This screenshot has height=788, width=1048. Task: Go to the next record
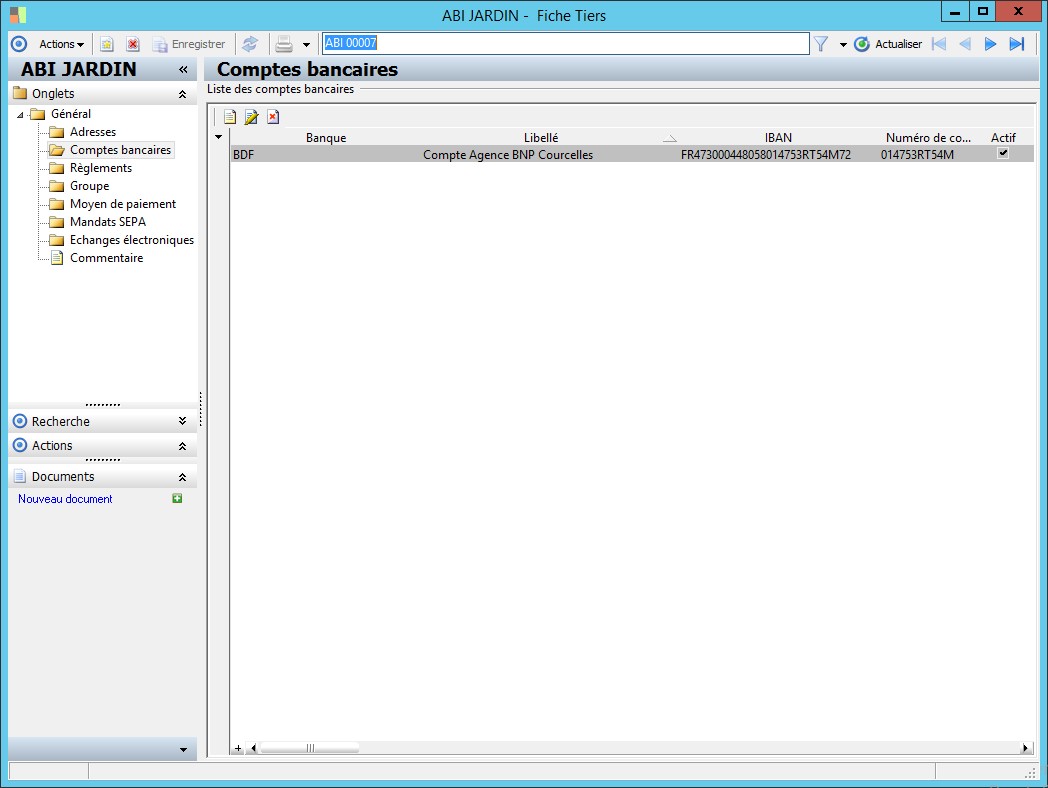click(991, 44)
